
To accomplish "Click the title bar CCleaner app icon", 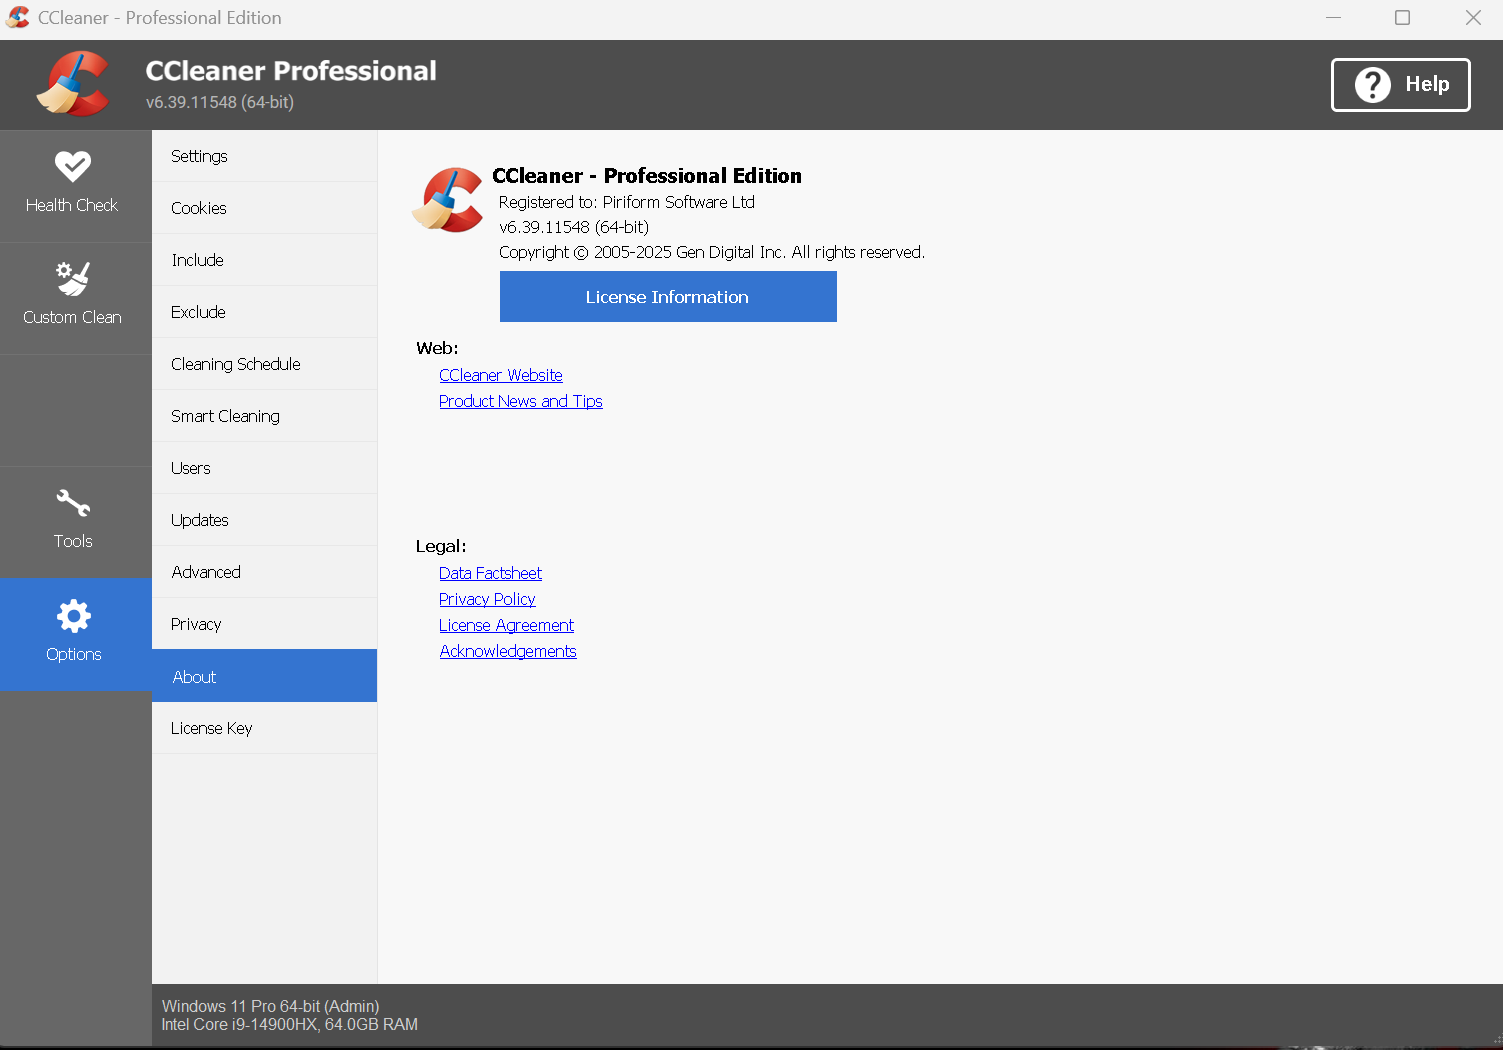I will 18,17.
